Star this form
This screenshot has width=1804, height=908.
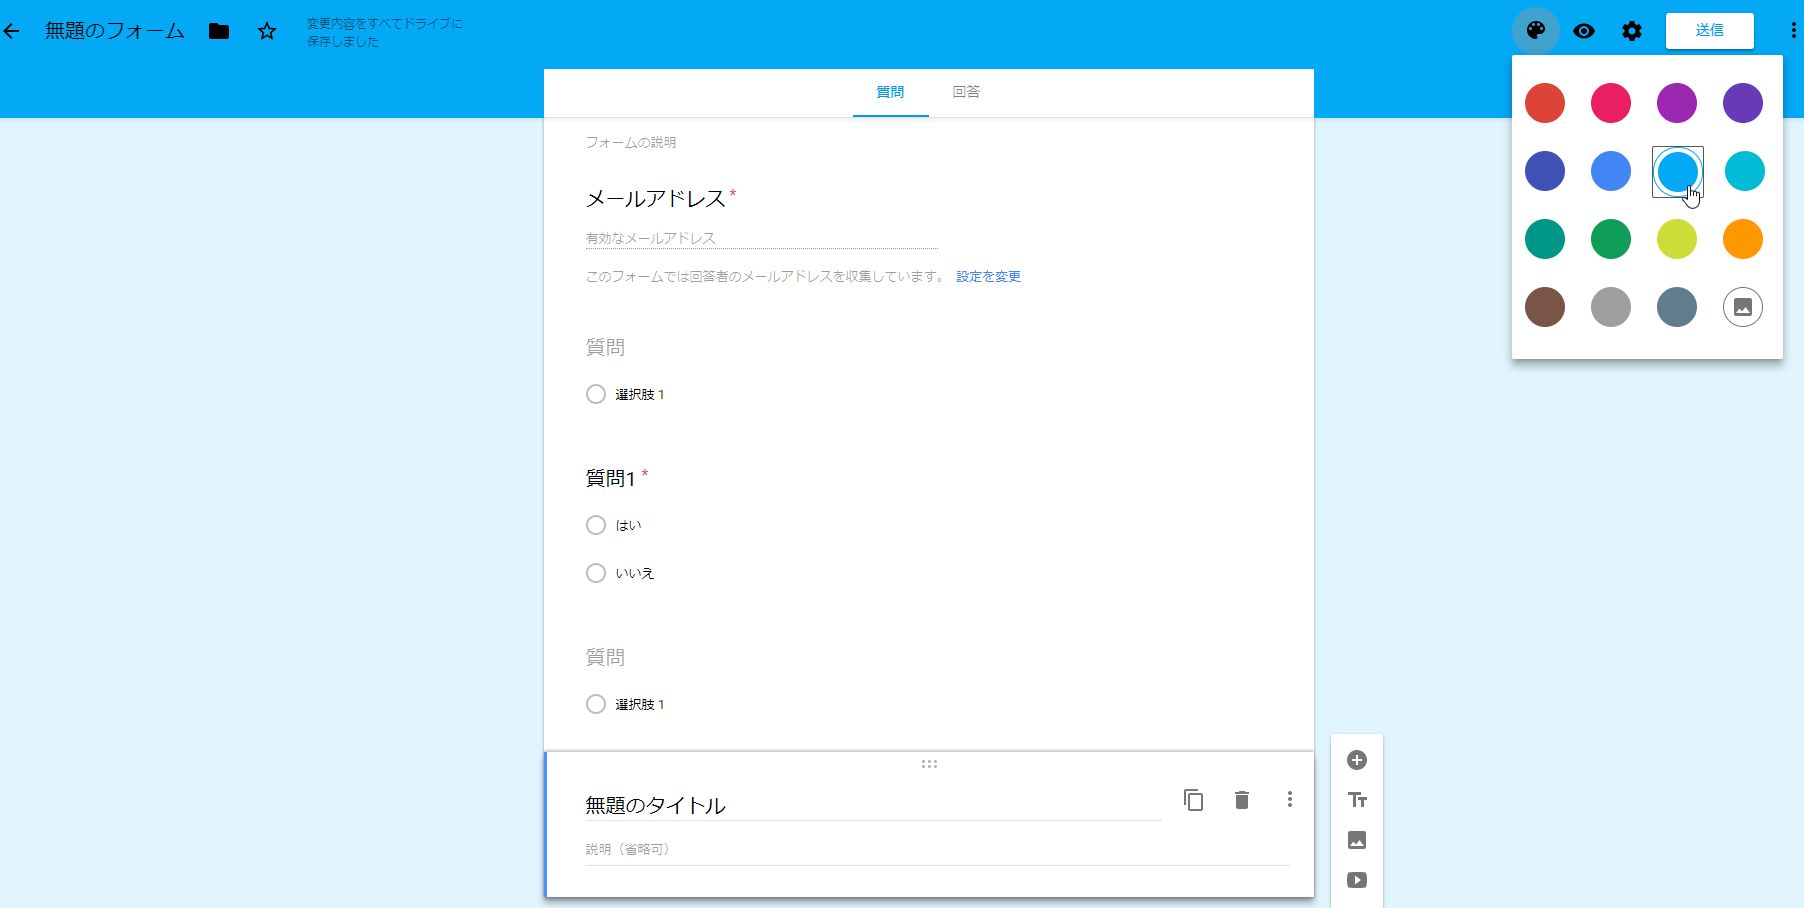[267, 31]
